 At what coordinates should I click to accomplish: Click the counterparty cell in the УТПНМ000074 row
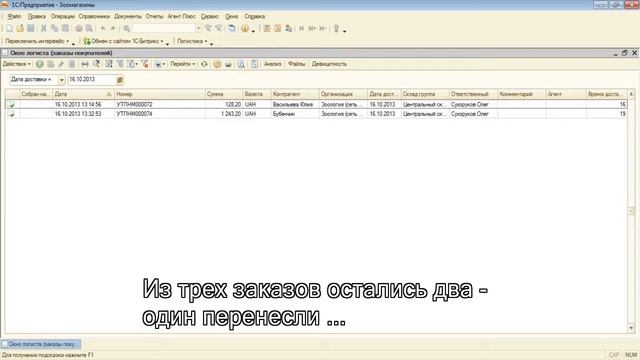tap(295, 114)
